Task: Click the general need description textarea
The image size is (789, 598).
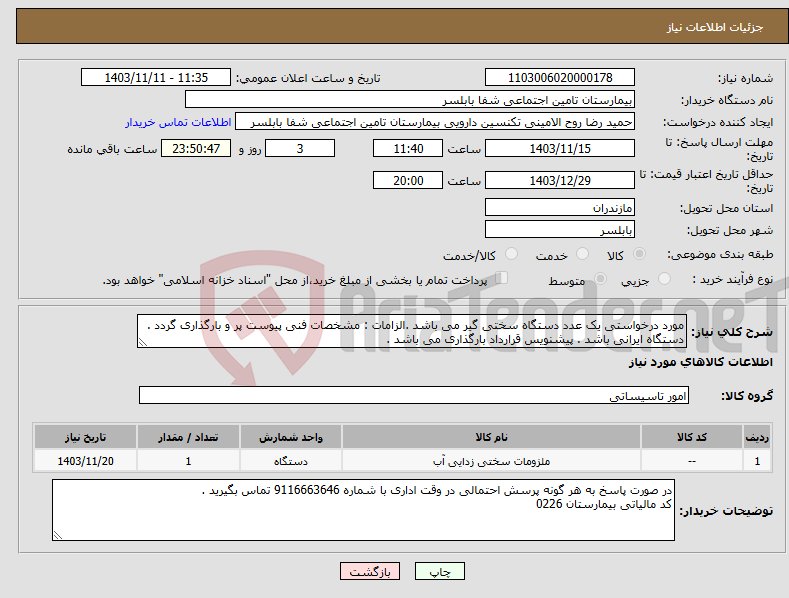Action: click(x=412, y=331)
